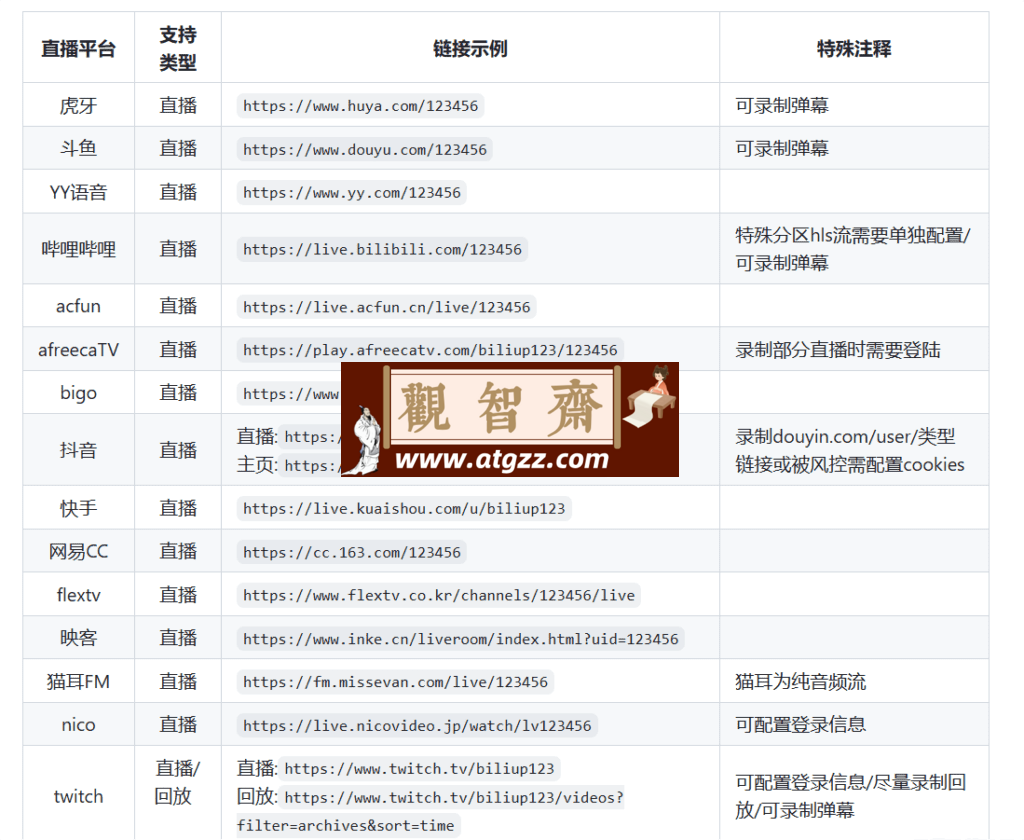
Task: Click the 特殊分区hls流 note text
Action: pos(853,249)
